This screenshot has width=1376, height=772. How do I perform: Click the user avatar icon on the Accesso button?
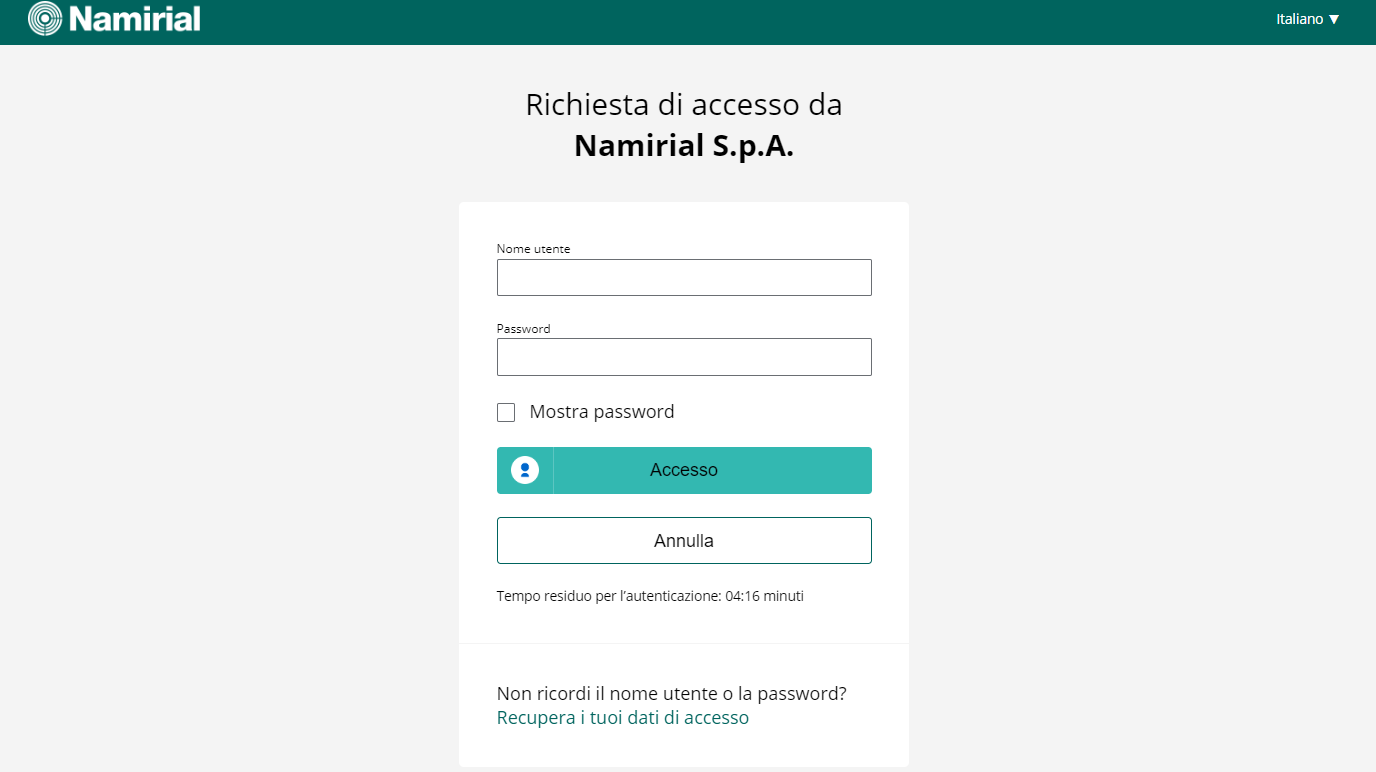pyautogui.click(x=525, y=470)
